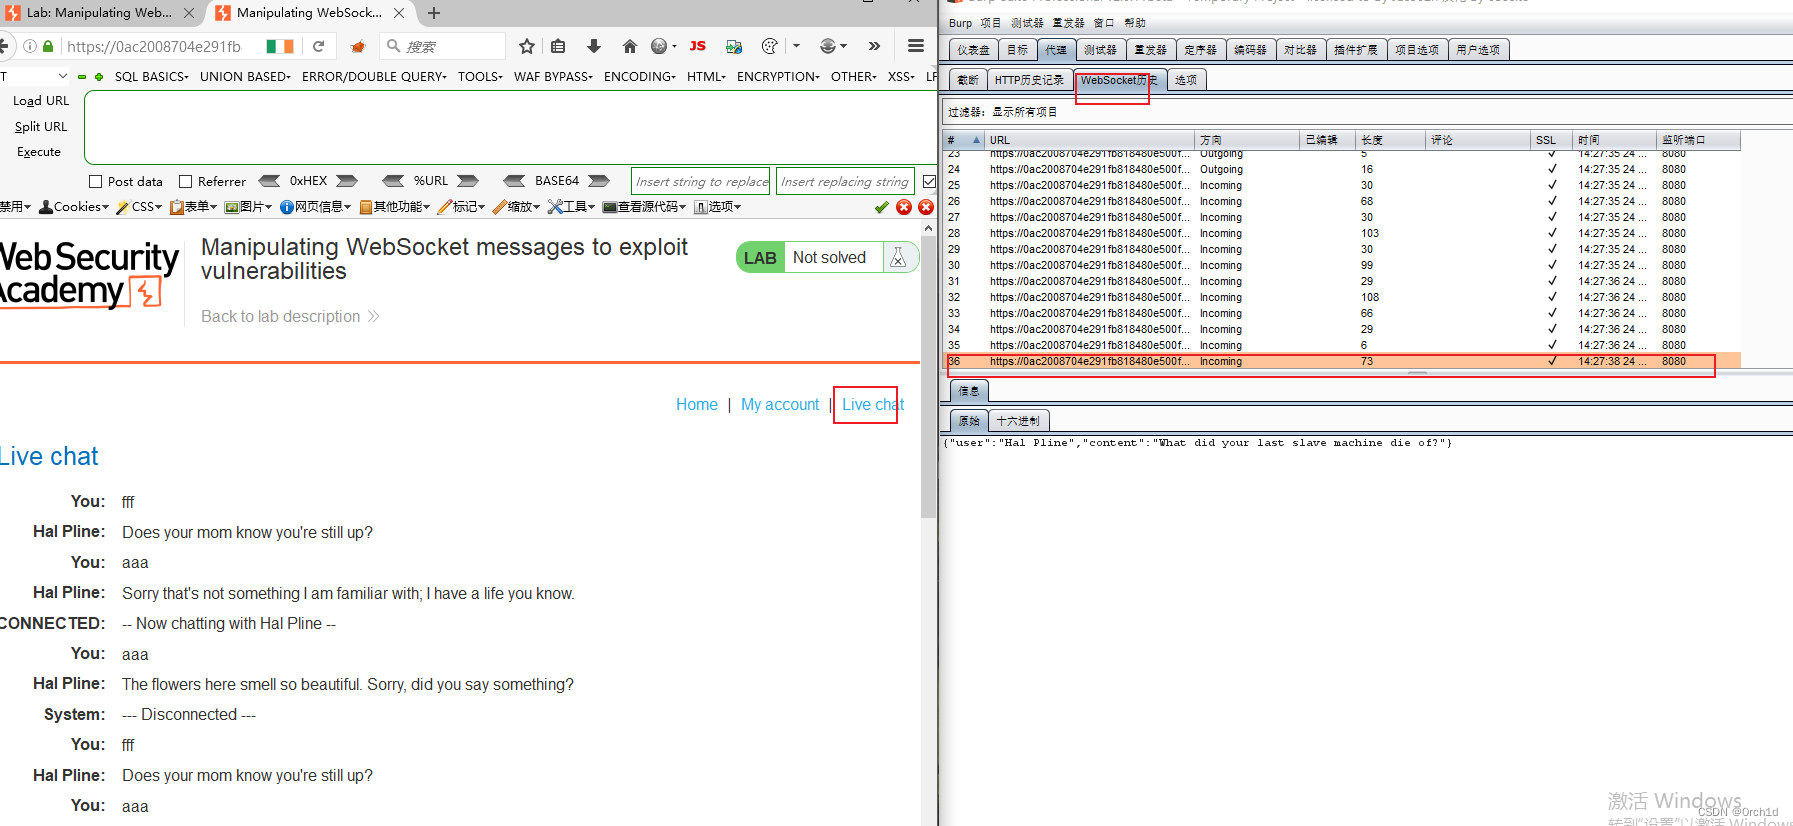Image resolution: width=1793 pixels, height=826 pixels.
Task: Click the green padlock security icon
Action: click(48, 46)
